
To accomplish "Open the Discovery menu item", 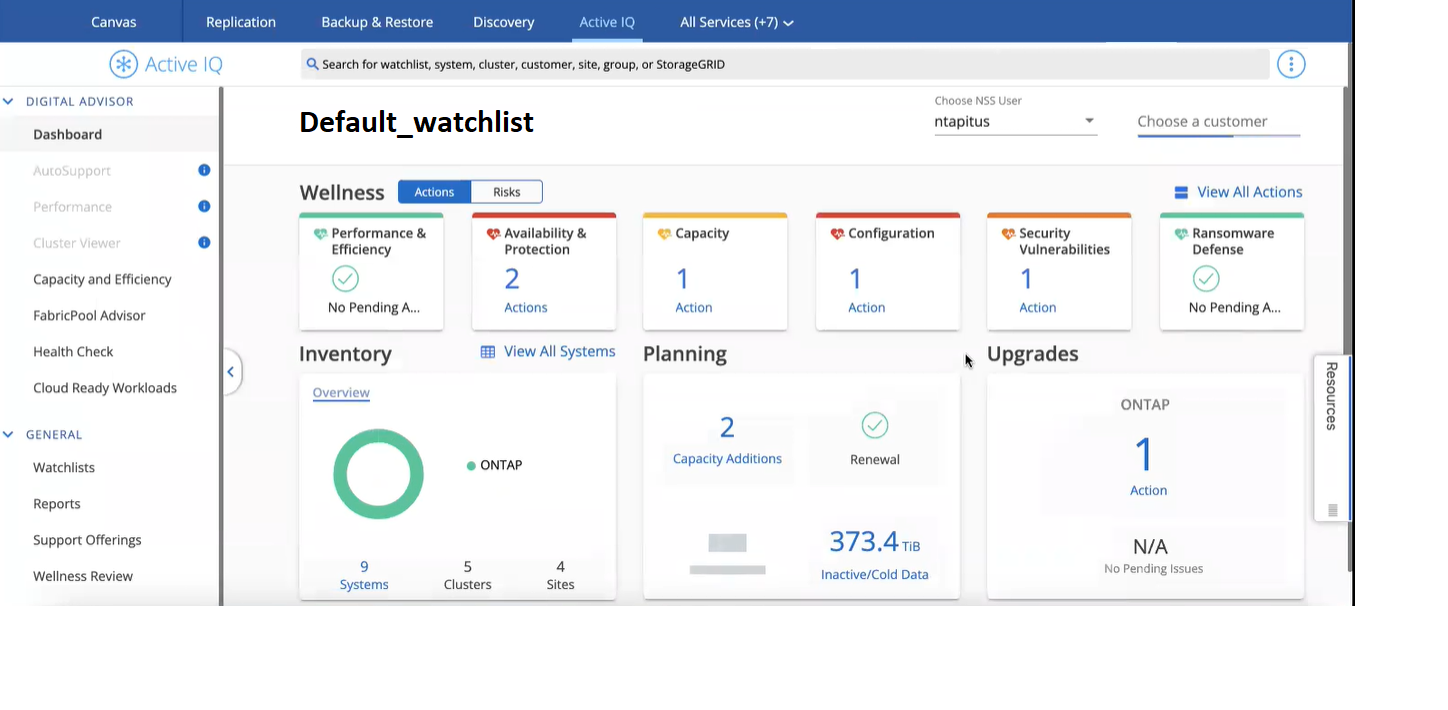I will [503, 21].
